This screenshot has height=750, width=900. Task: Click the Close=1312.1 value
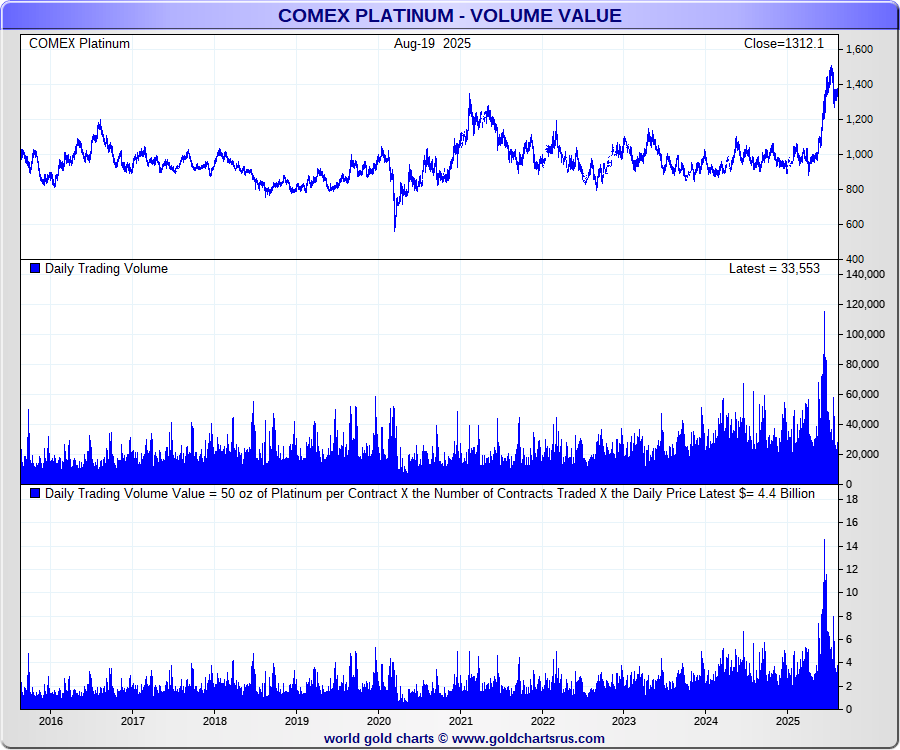coord(783,44)
